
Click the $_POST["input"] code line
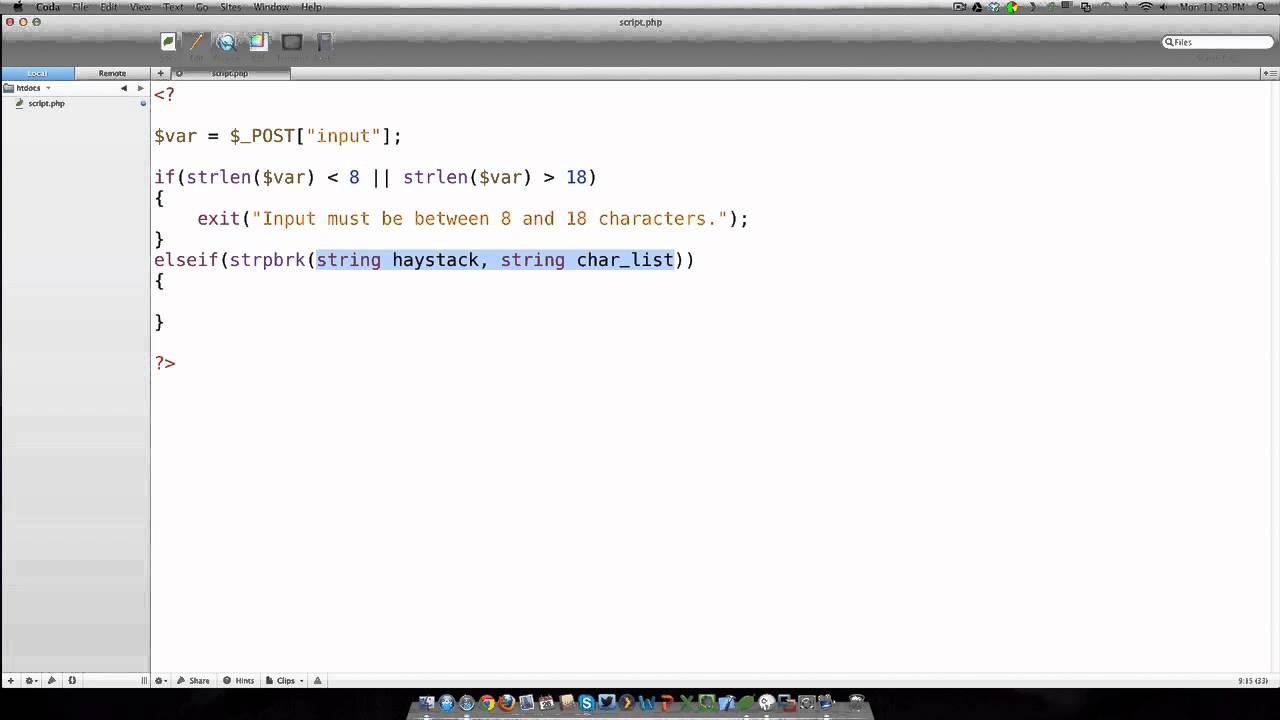pos(278,136)
